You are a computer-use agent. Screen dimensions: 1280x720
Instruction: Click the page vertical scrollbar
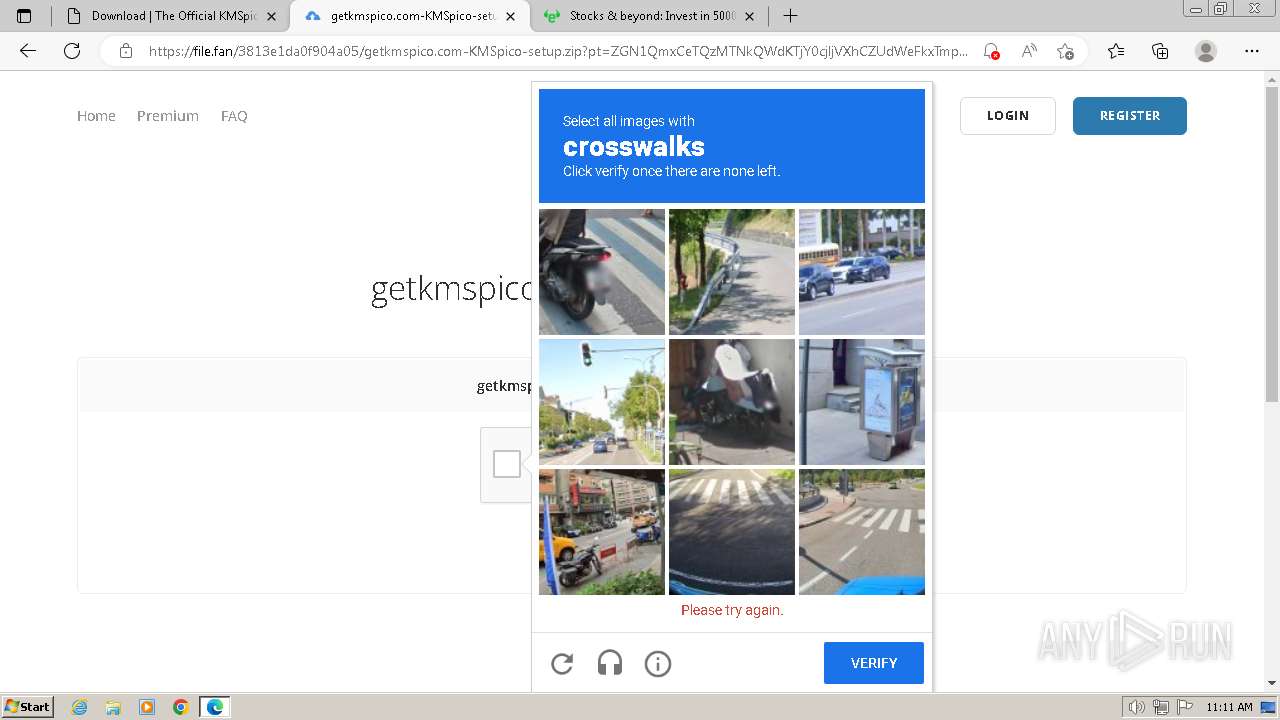(1272, 244)
